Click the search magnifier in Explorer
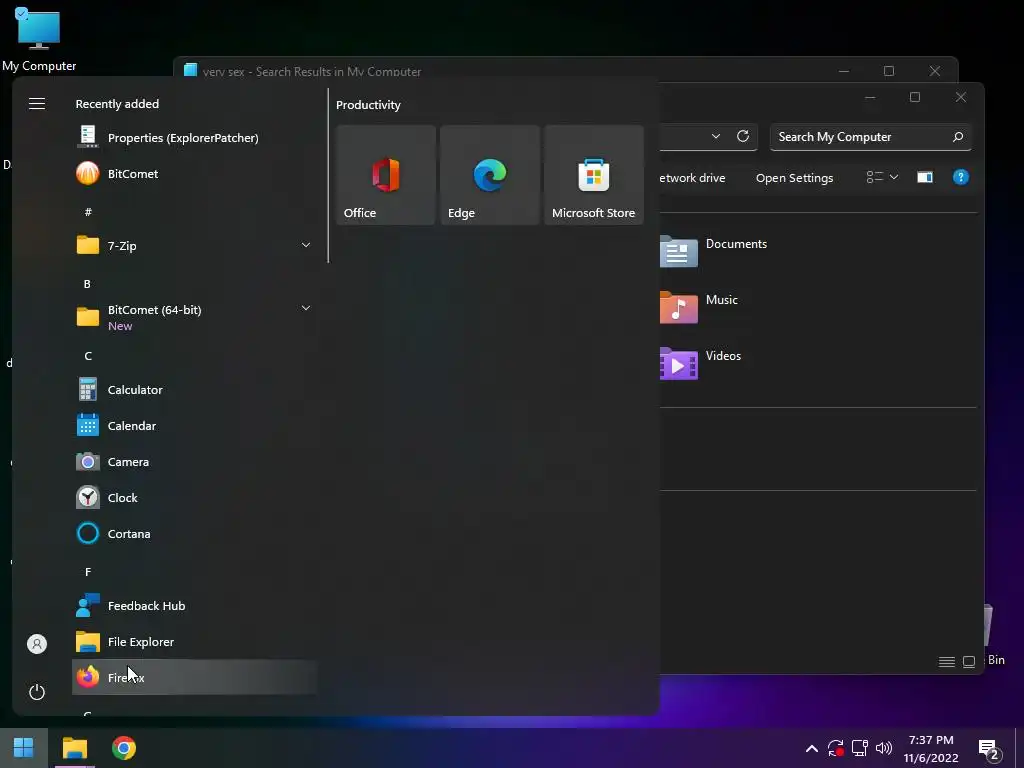Image resolution: width=1024 pixels, height=768 pixels. [957, 137]
